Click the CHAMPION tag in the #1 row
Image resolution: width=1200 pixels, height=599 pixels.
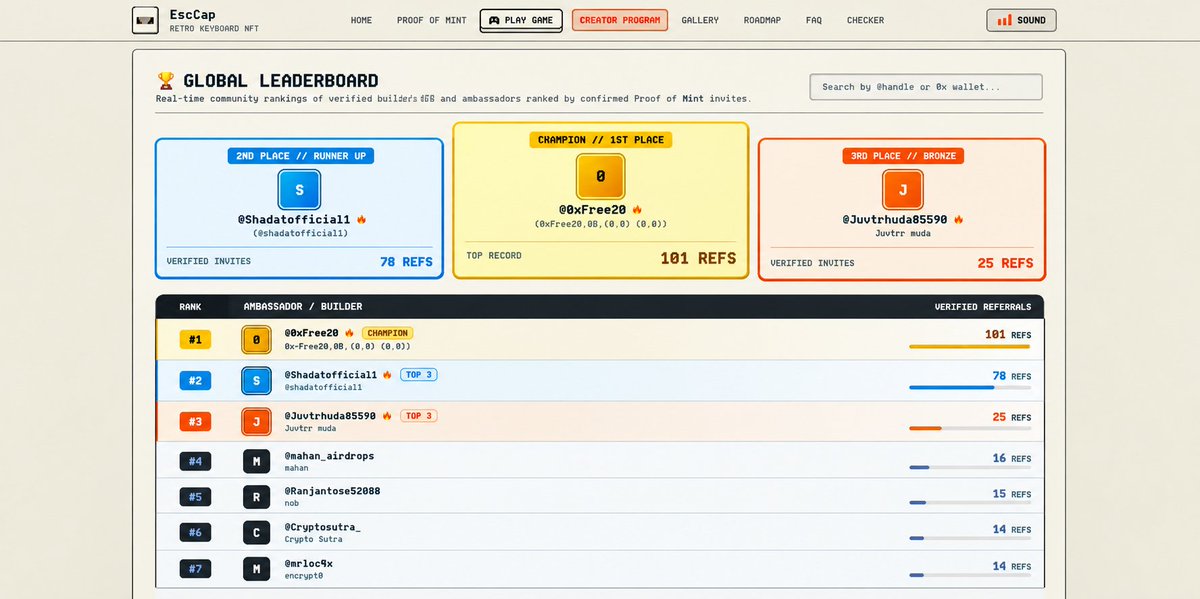click(x=387, y=333)
